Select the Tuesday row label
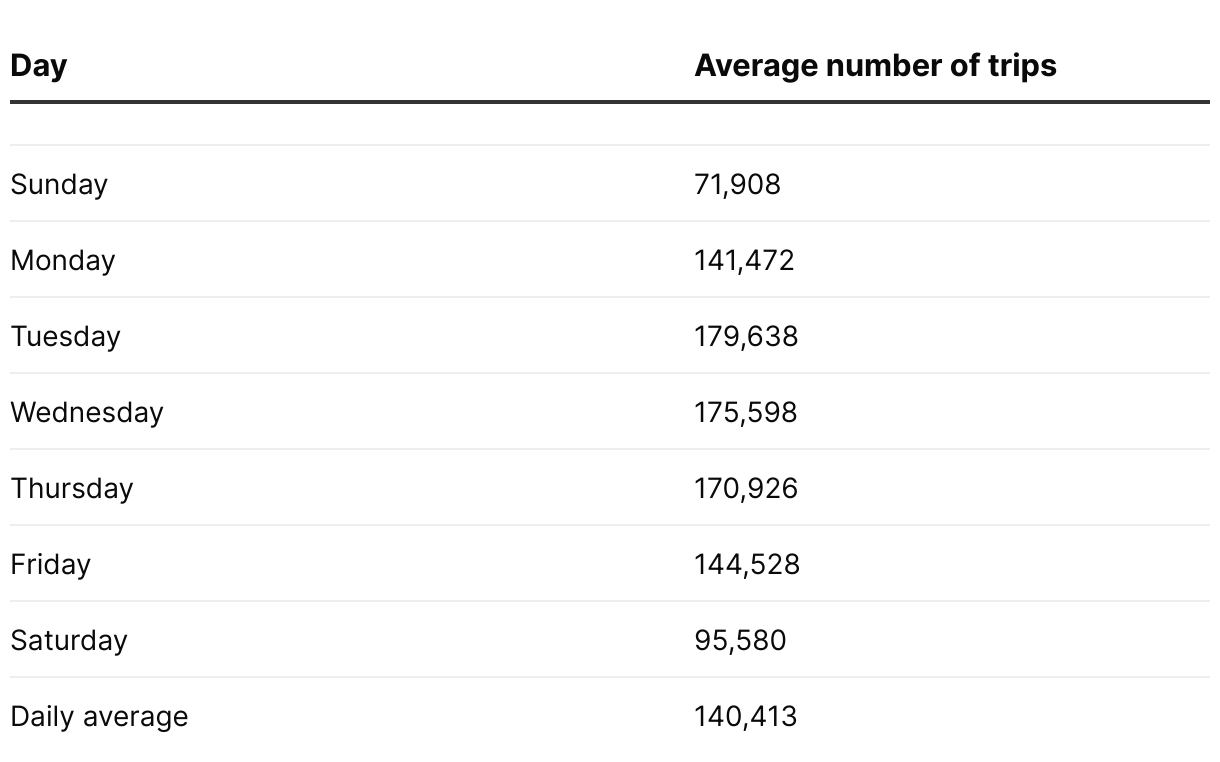The image size is (1220, 762). pos(65,337)
